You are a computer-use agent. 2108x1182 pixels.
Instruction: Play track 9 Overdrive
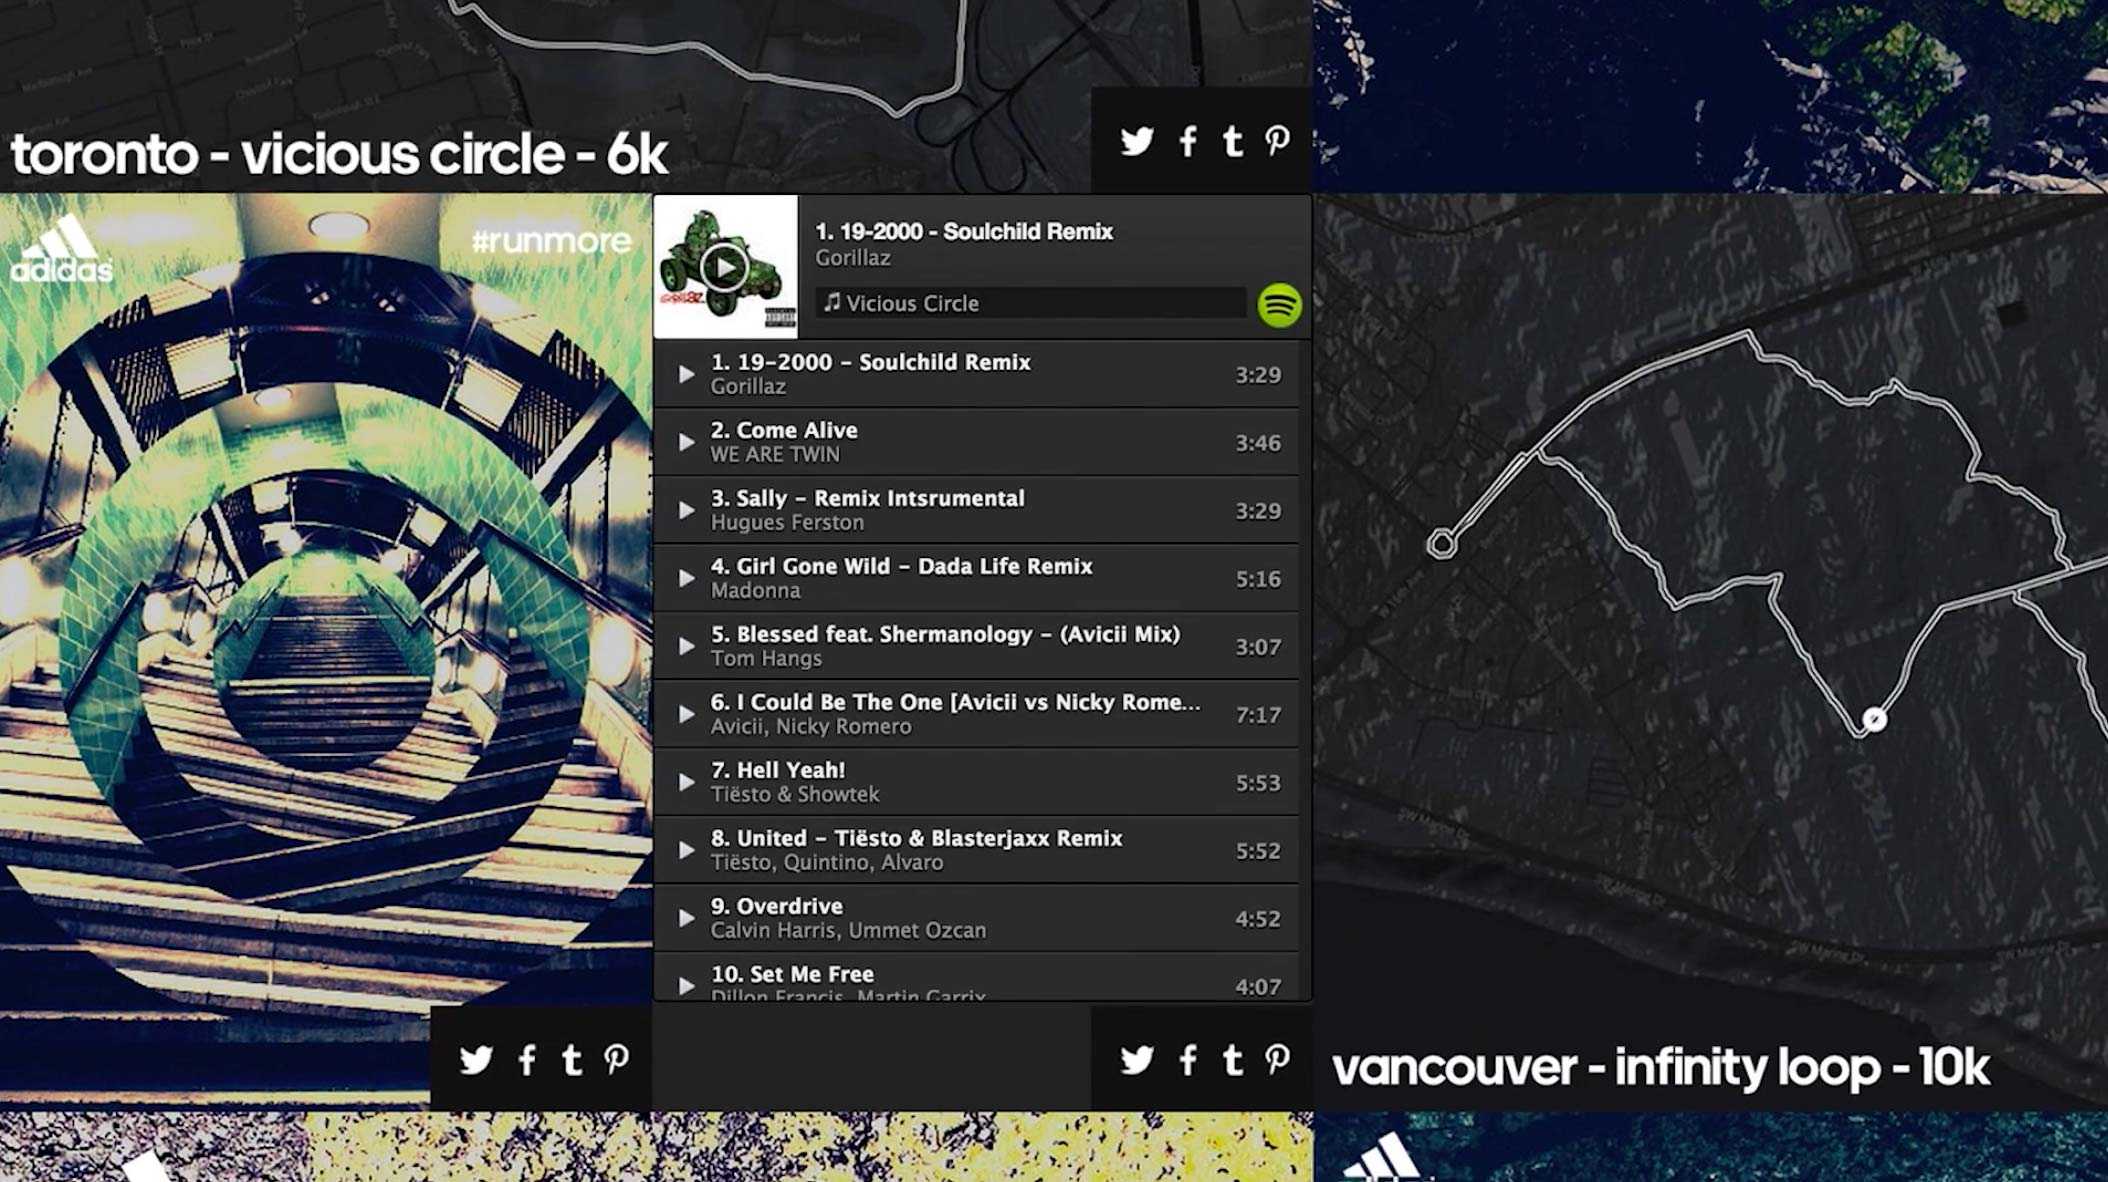point(686,918)
